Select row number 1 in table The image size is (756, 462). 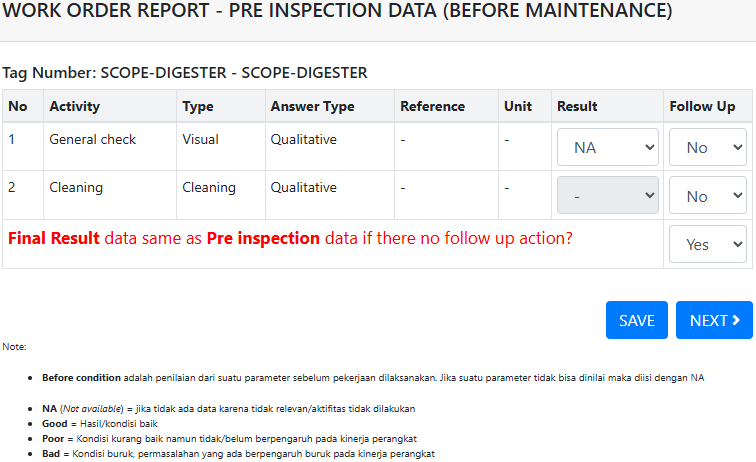point(12,139)
